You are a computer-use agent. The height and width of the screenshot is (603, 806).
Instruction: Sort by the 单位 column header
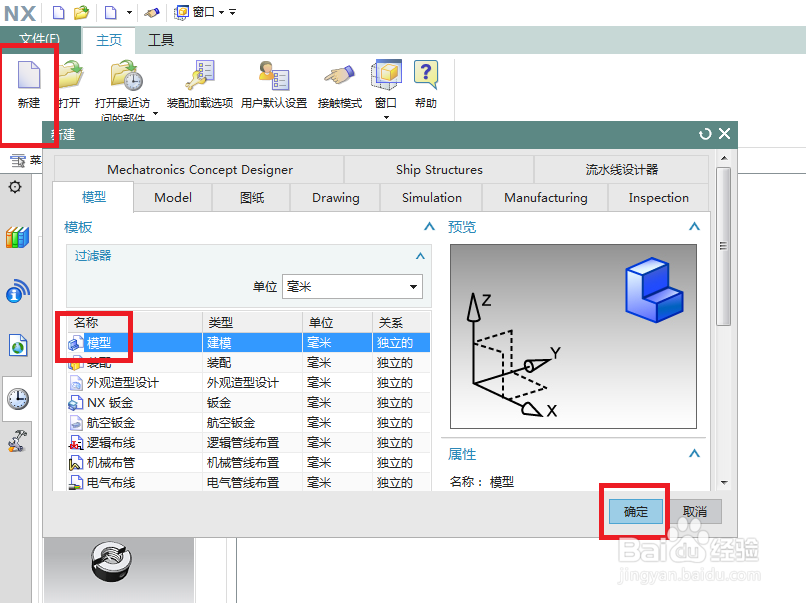(337, 322)
